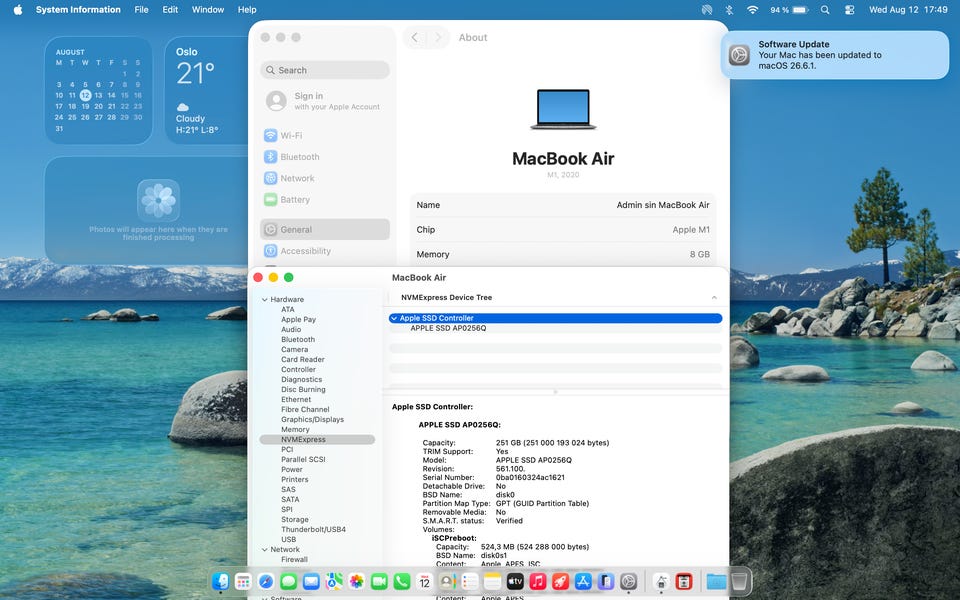
Task: Open the File menu
Action: tap(141, 10)
